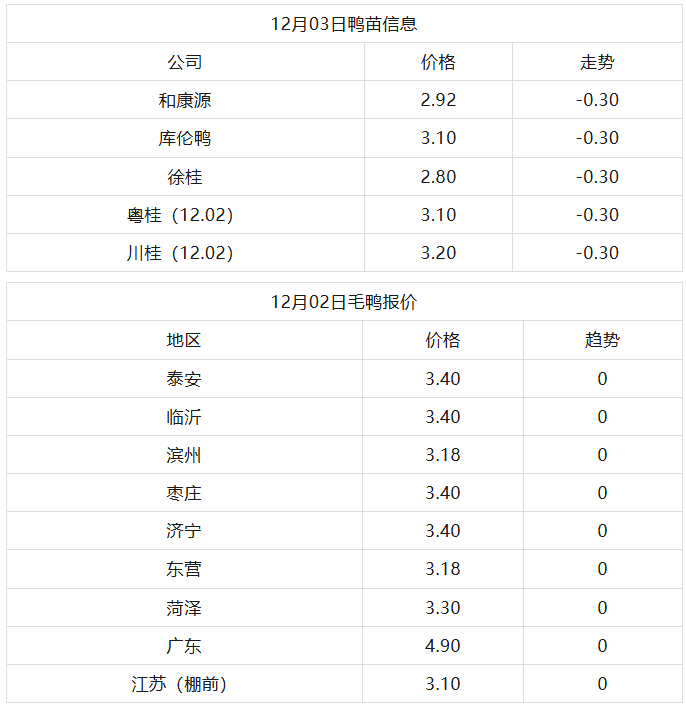The width and height of the screenshot is (686, 708).
Task: Select the 库伦鸭 row name
Action: pyautogui.click(x=185, y=138)
